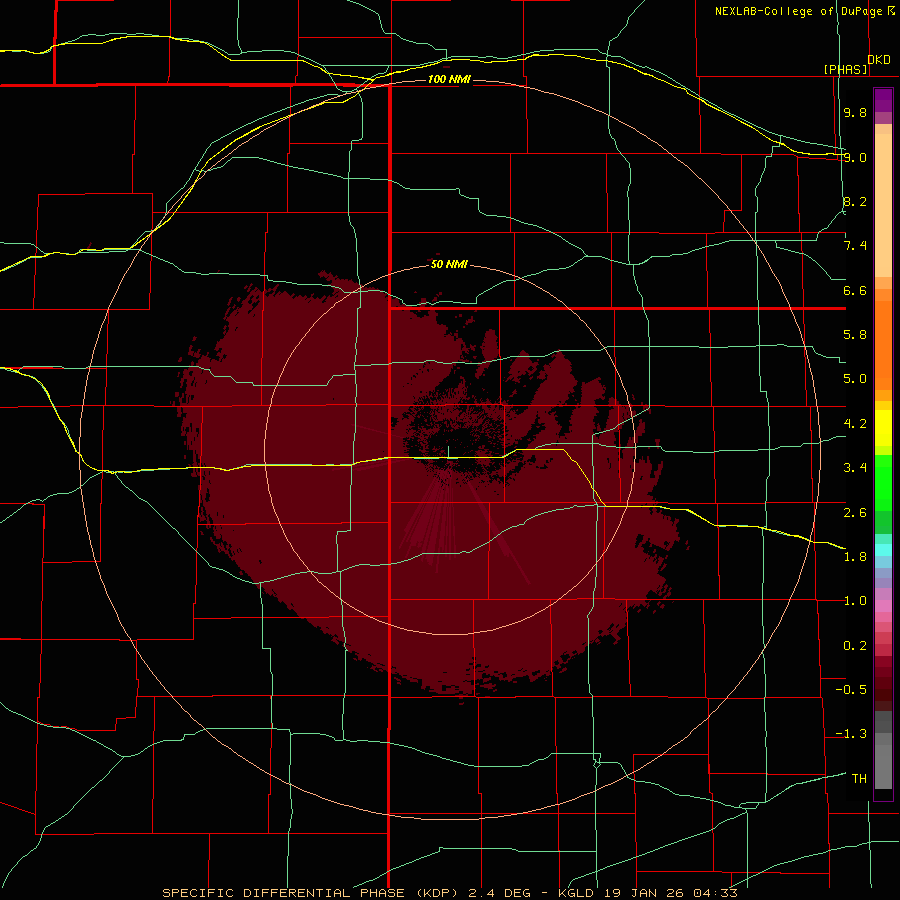Screen dimensions: 900x900
Task: Click the -1.3 scale value
Action: click(851, 734)
